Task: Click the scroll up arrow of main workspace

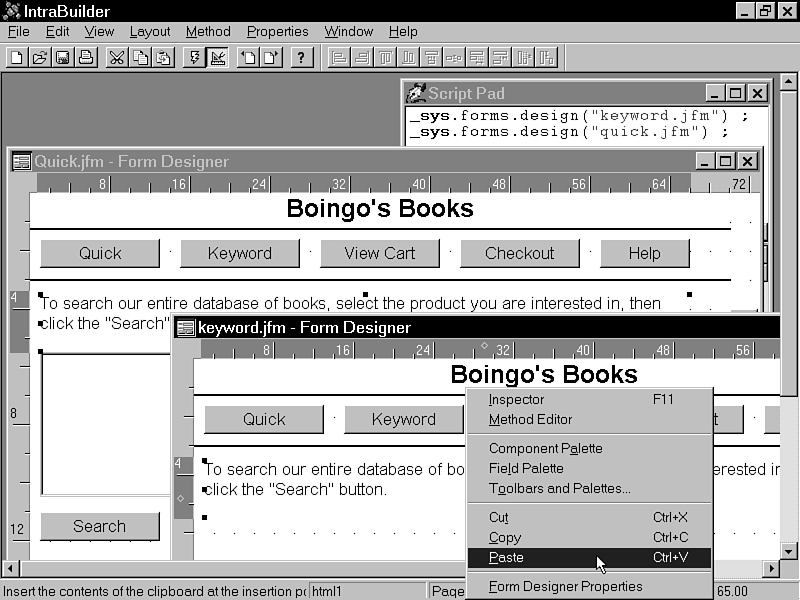Action: pyautogui.click(x=789, y=82)
